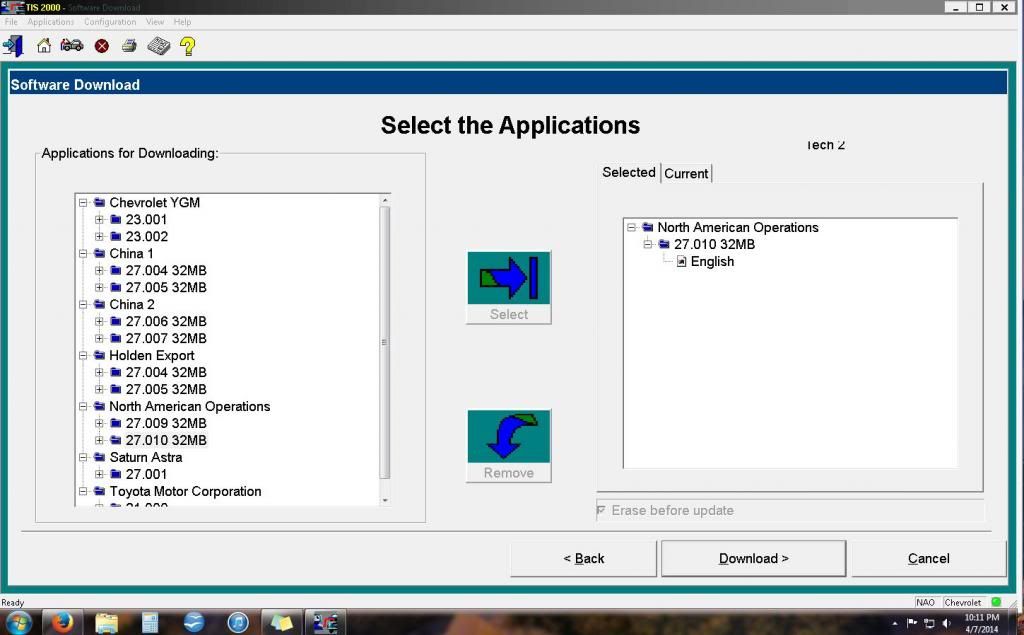Switch to the Current tab

(x=686, y=173)
